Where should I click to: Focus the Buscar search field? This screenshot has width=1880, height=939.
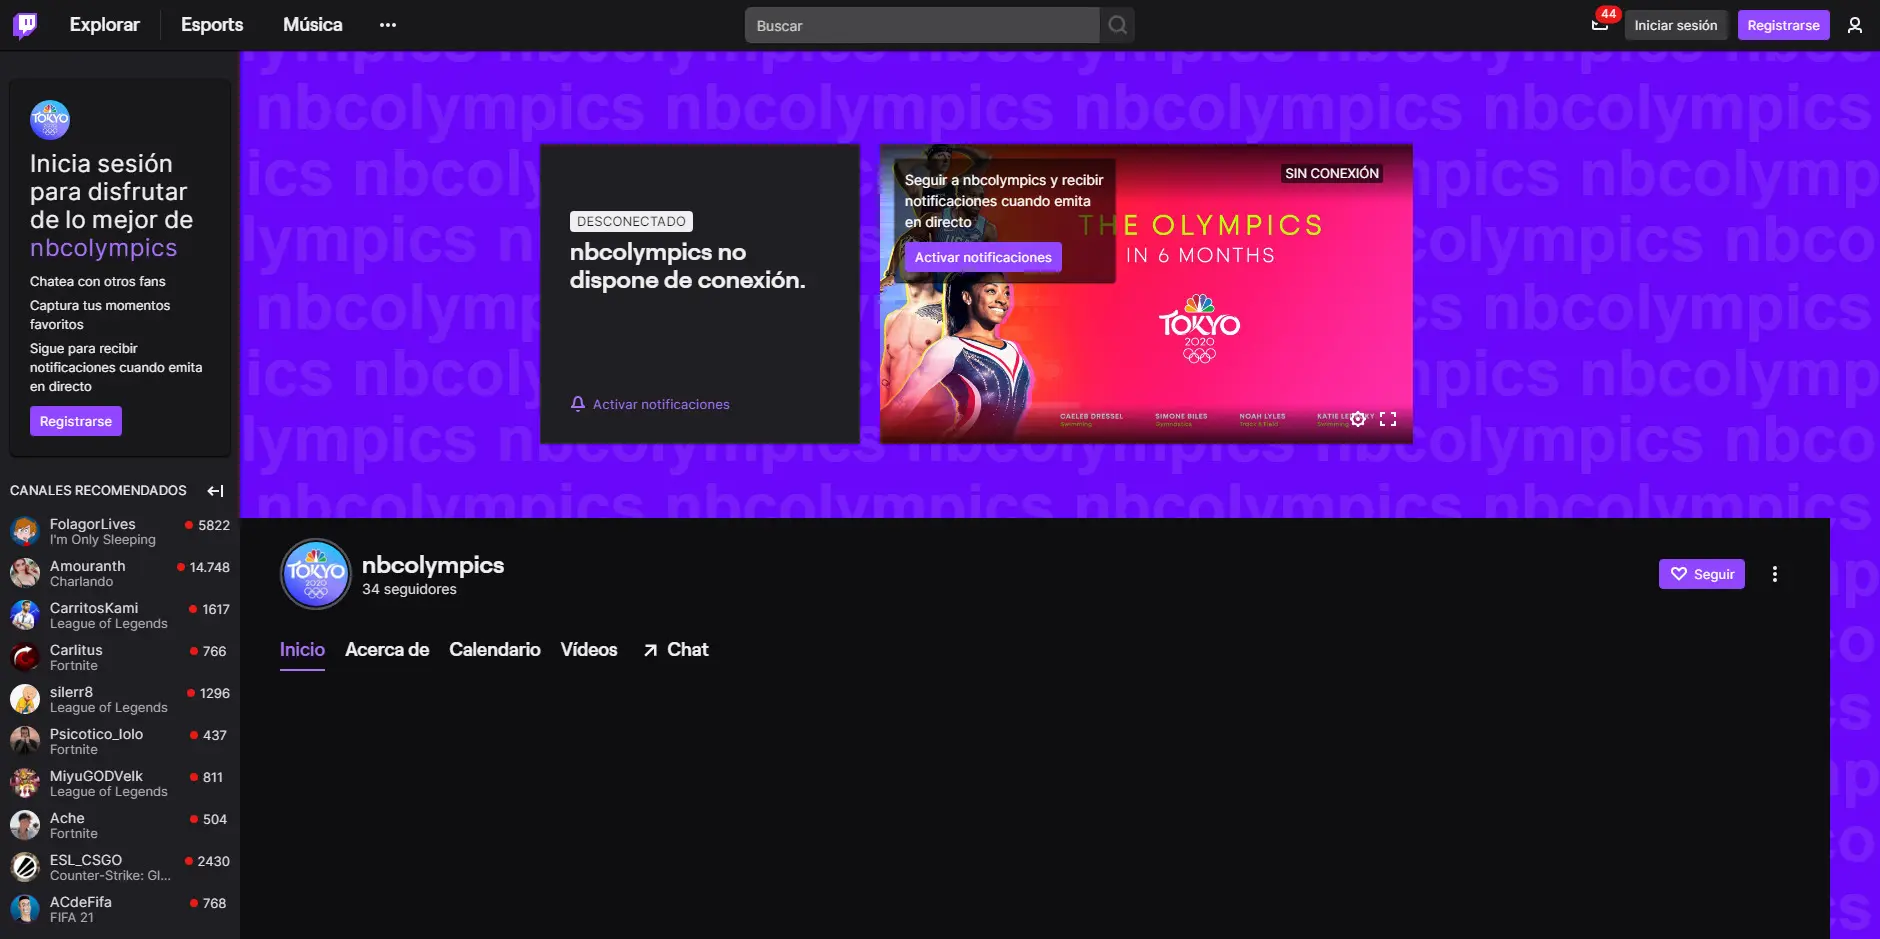point(922,25)
